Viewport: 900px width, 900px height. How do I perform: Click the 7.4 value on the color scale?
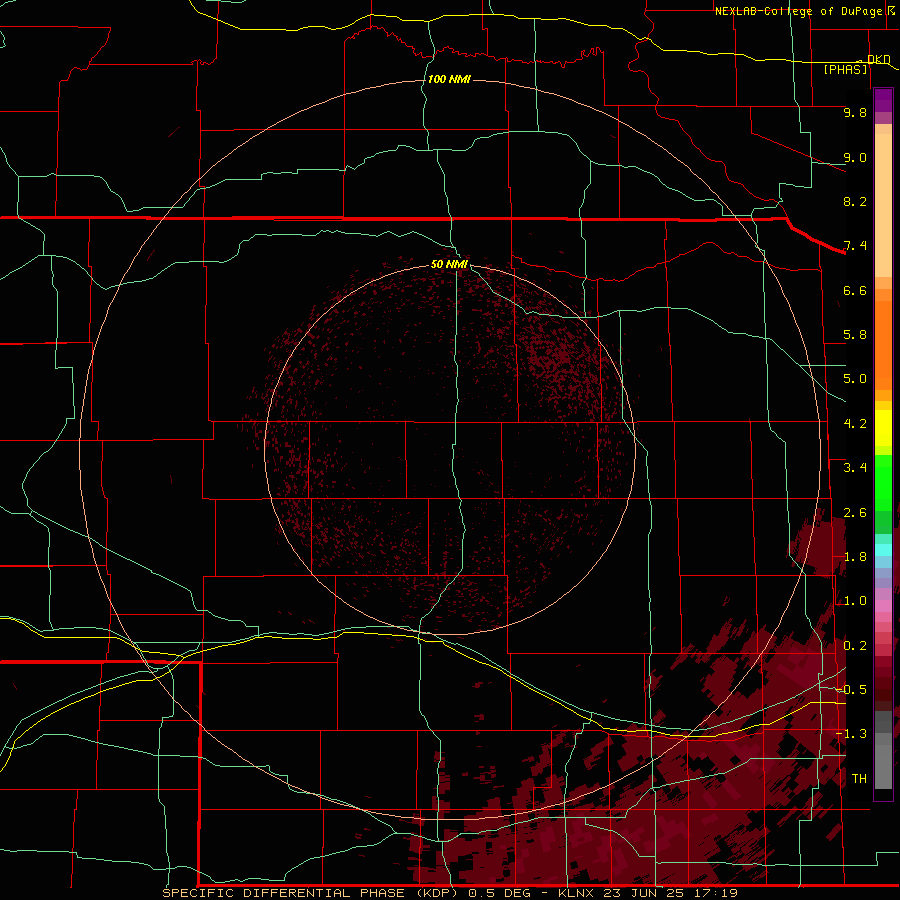855,246
